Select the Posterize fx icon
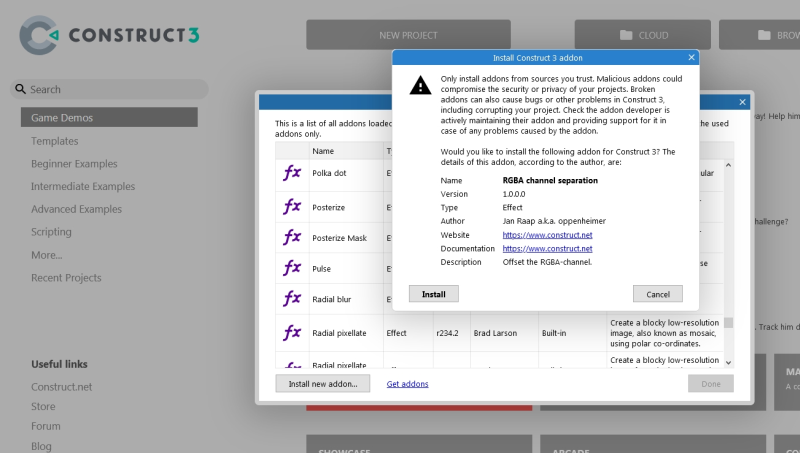800x453 pixels. coord(292,207)
